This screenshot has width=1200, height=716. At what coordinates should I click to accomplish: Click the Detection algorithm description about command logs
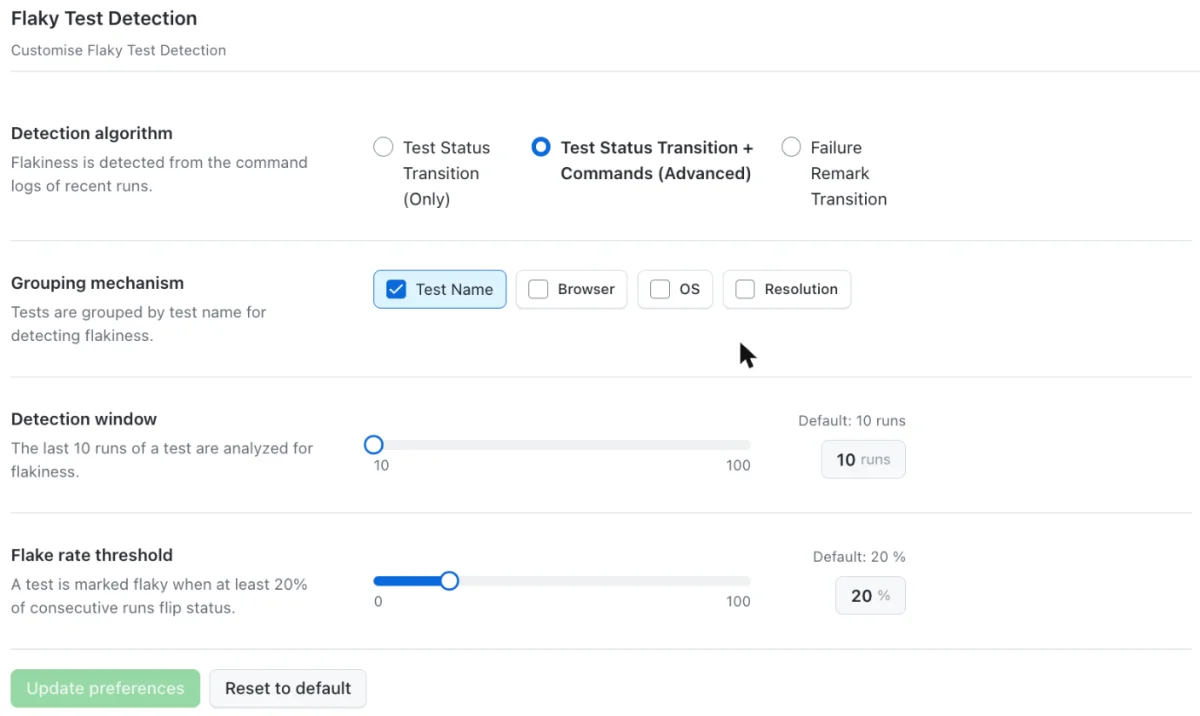[x=159, y=174]
